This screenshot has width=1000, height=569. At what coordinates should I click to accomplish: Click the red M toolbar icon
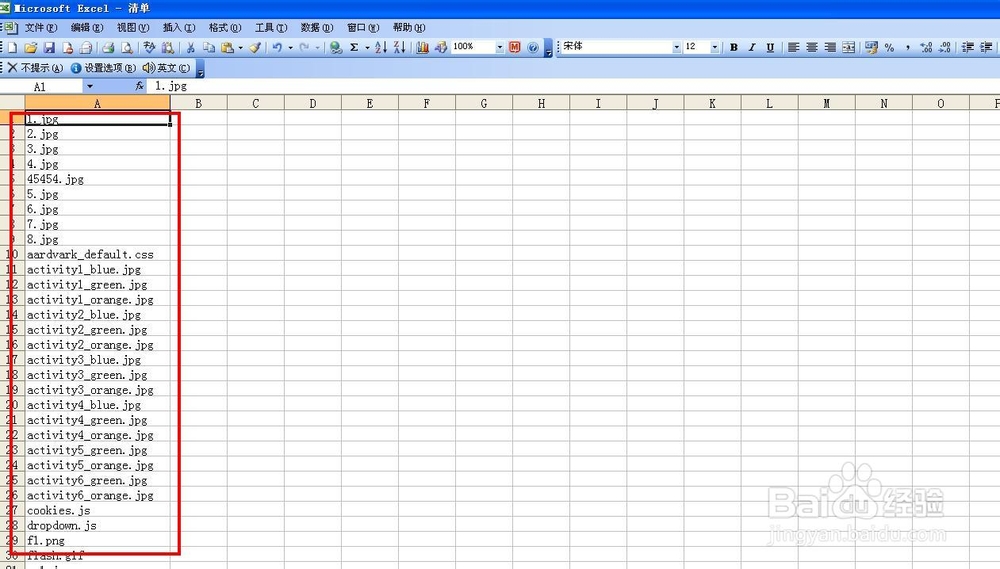(x=515, y=47)
